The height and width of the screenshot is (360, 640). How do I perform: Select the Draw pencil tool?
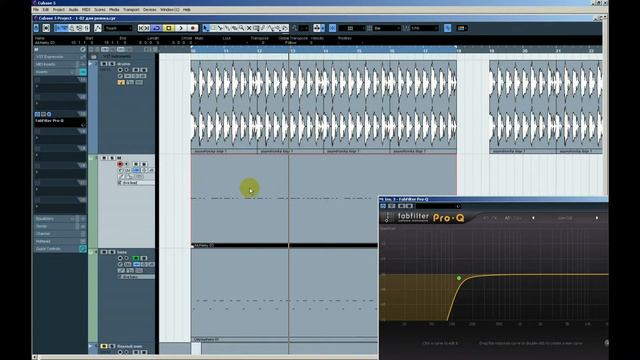click(263, 28)
